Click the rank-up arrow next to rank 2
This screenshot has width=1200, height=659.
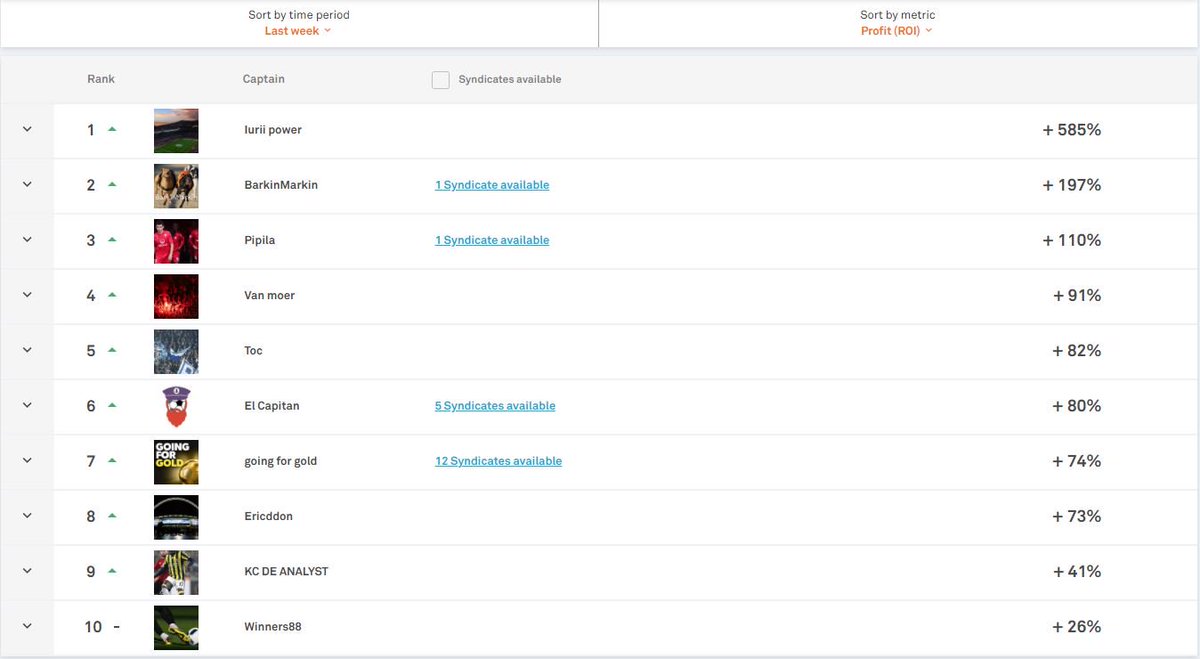(112, 184)
